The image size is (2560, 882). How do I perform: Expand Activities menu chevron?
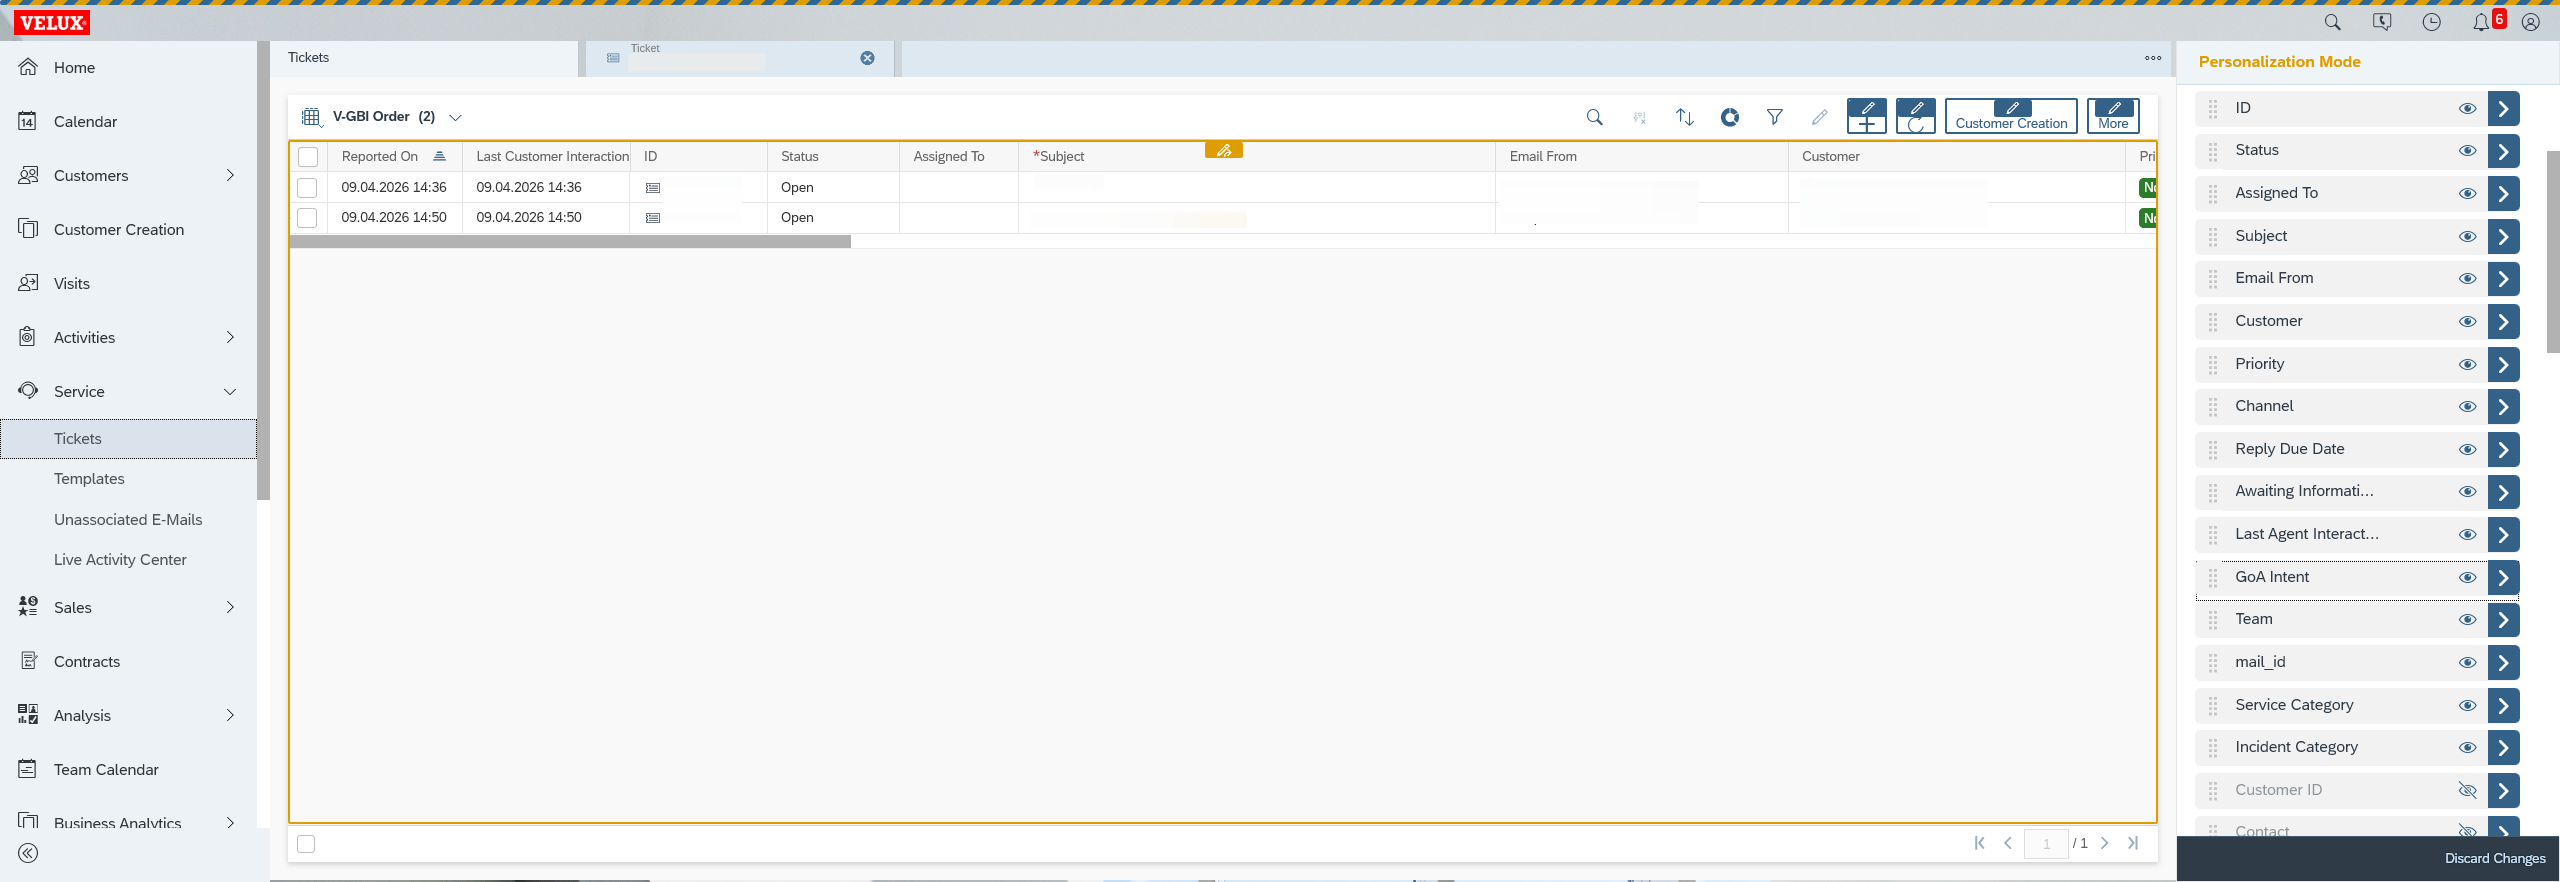click(x=230, y=337)
